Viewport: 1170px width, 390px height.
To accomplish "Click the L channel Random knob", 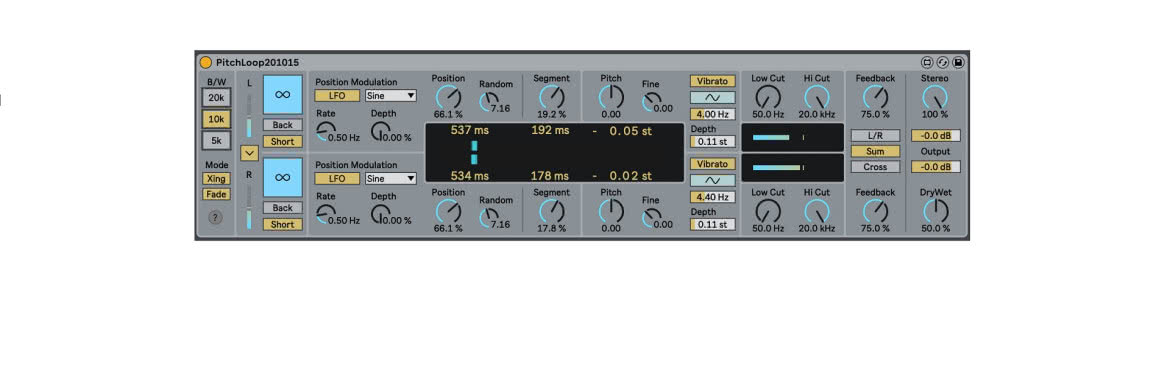I will click(x=489, y=101).
